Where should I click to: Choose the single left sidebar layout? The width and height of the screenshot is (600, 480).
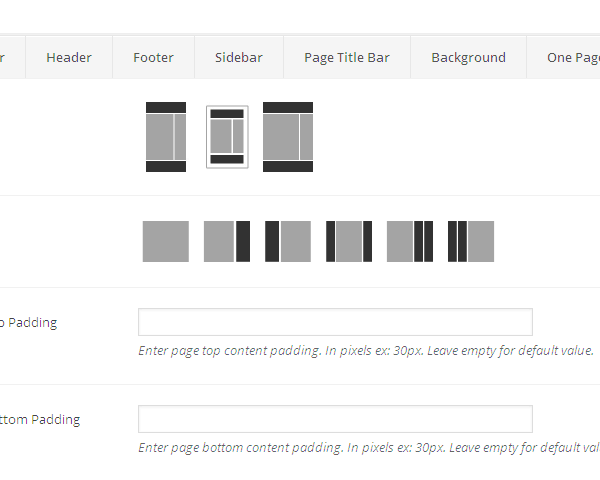click(x=288, y=242)
